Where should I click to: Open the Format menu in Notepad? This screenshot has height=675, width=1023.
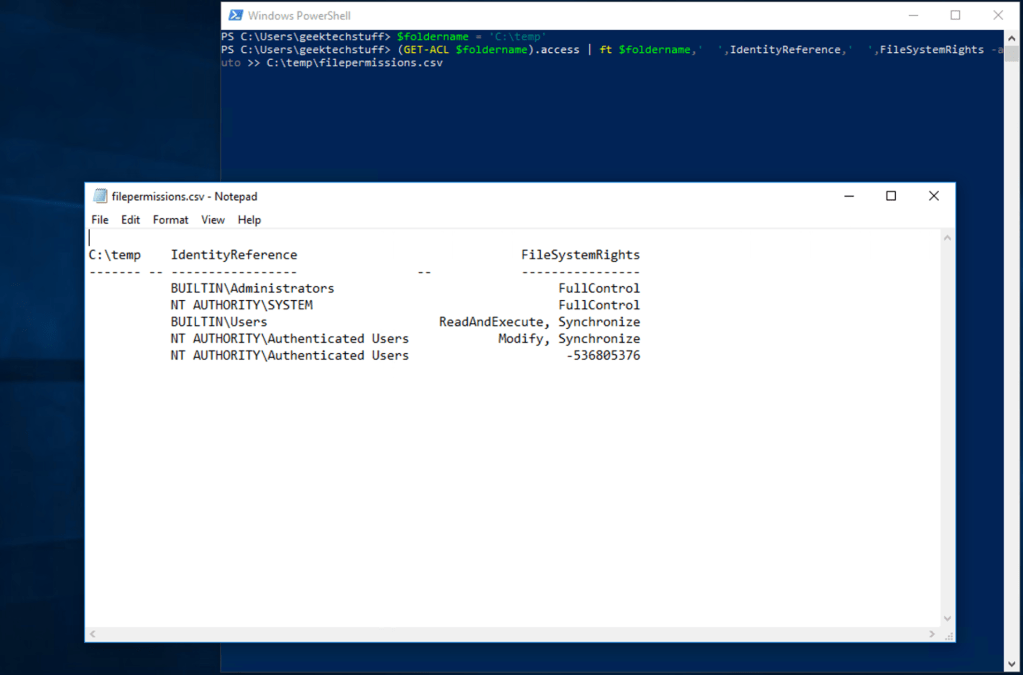(170, 219)
